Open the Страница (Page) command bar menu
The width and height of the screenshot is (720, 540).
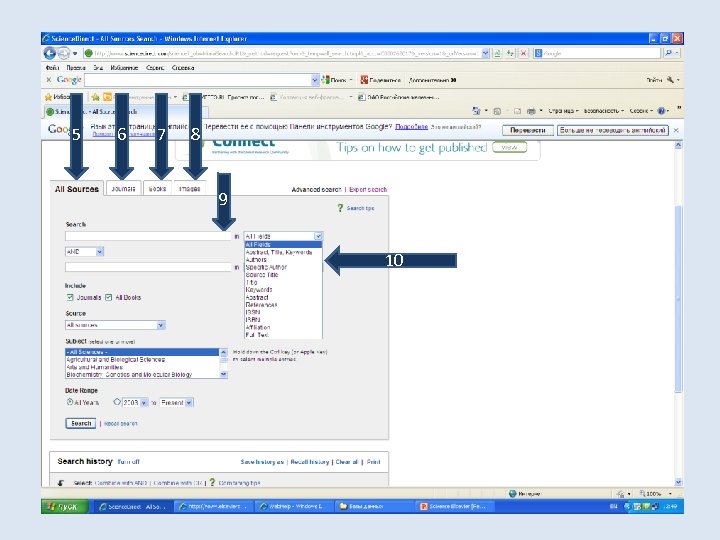(x=563, y=111)
